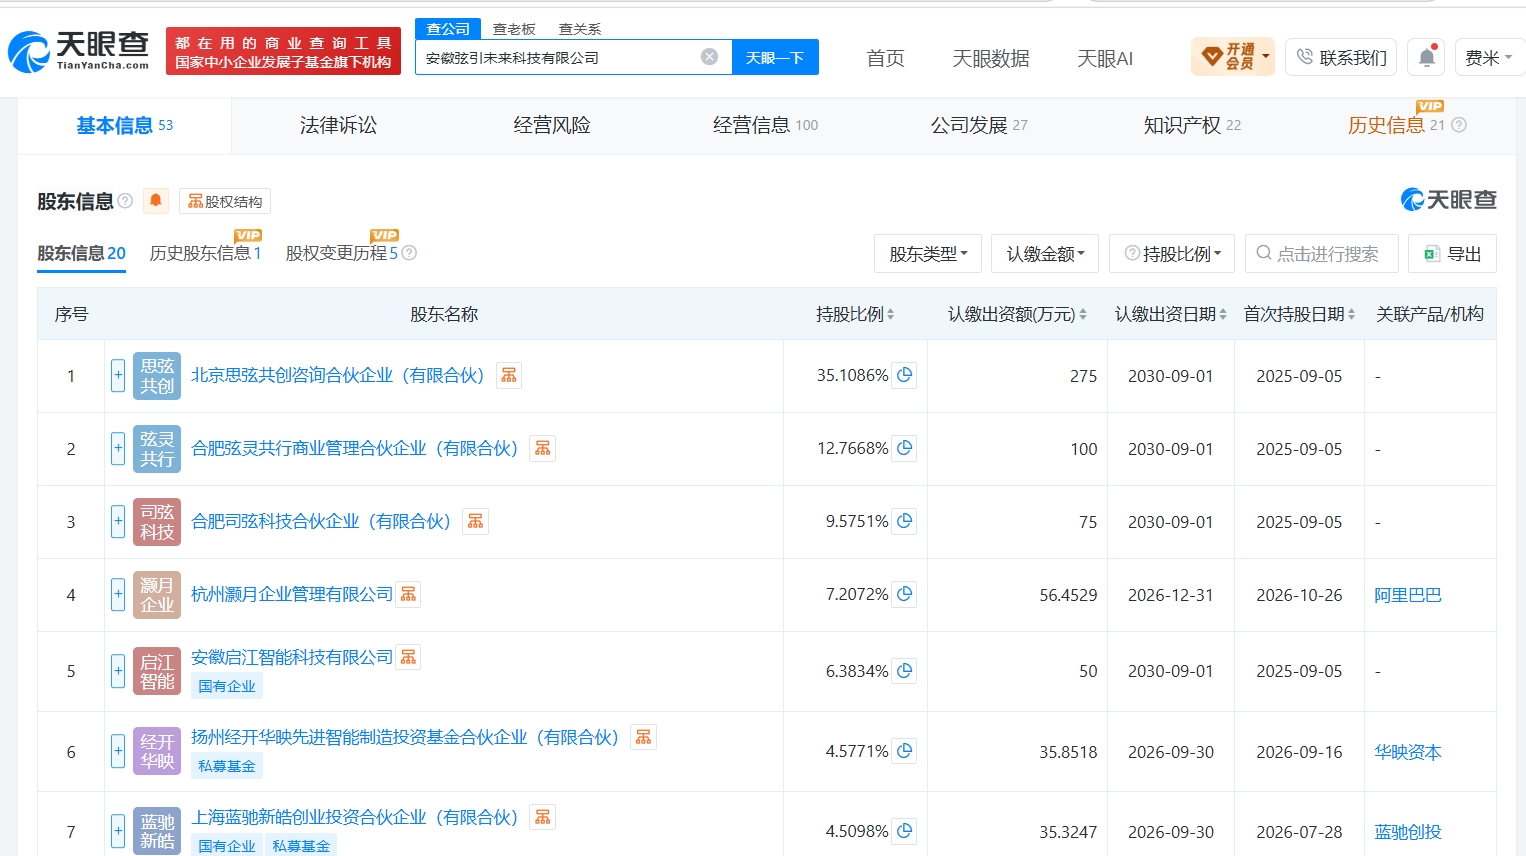Click the shareholder search field 点击进行搜索
Viewport: 1526px width, 856px height.
click(1321, 254)
